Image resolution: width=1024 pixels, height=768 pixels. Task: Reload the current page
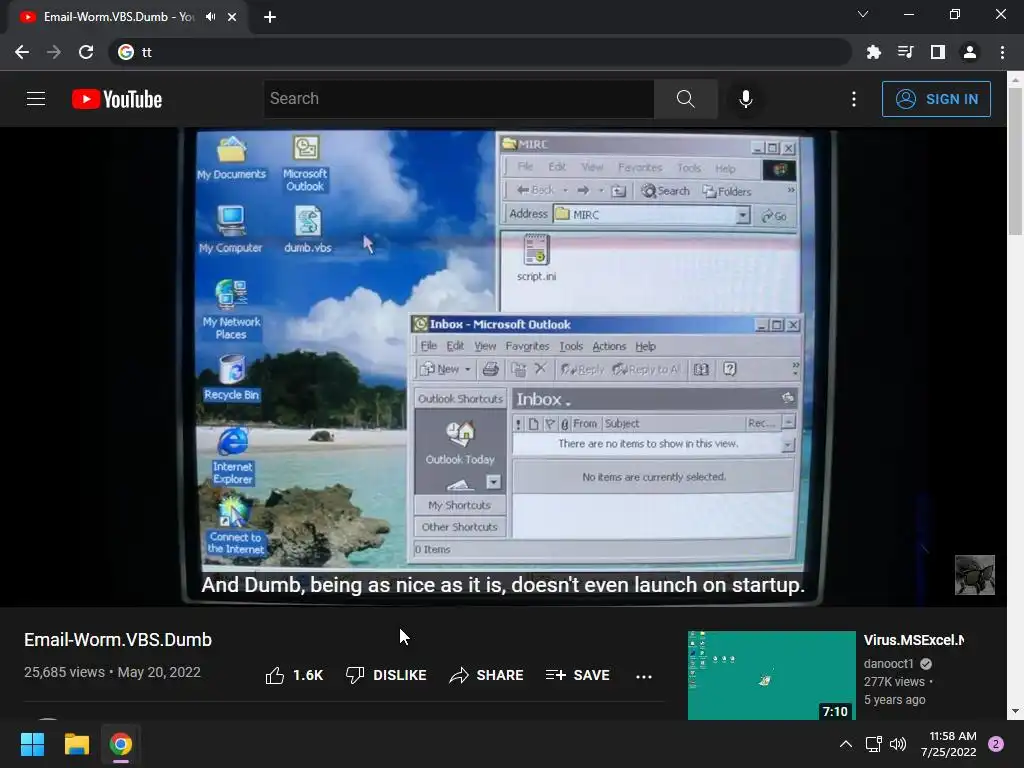pos(86,52)
